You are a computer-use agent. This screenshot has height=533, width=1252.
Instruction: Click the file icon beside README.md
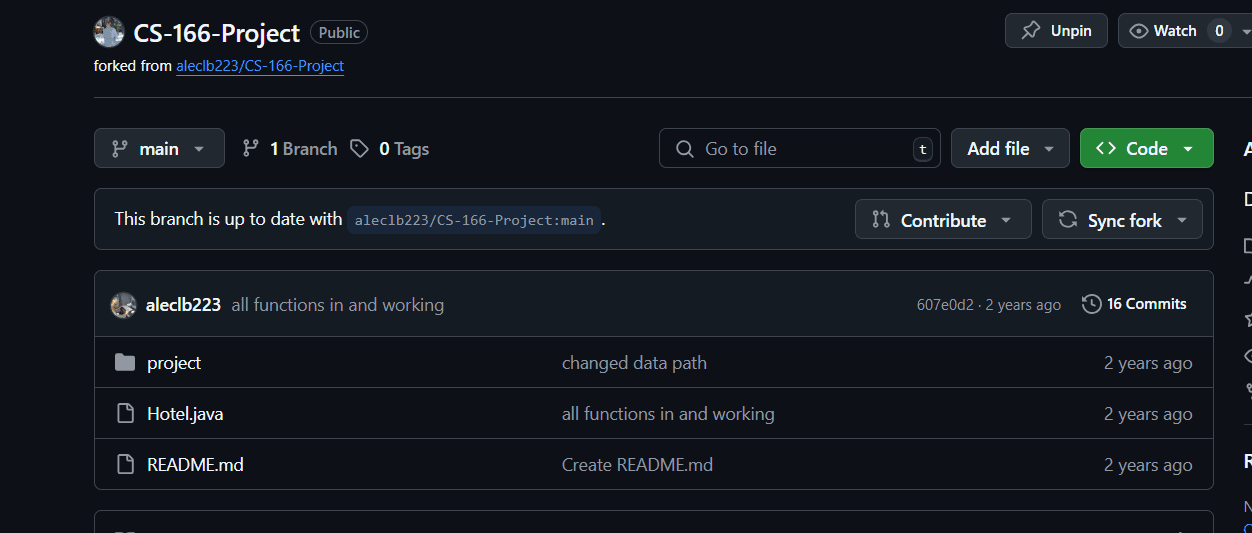pyautogui.click(x=125, y=464)
